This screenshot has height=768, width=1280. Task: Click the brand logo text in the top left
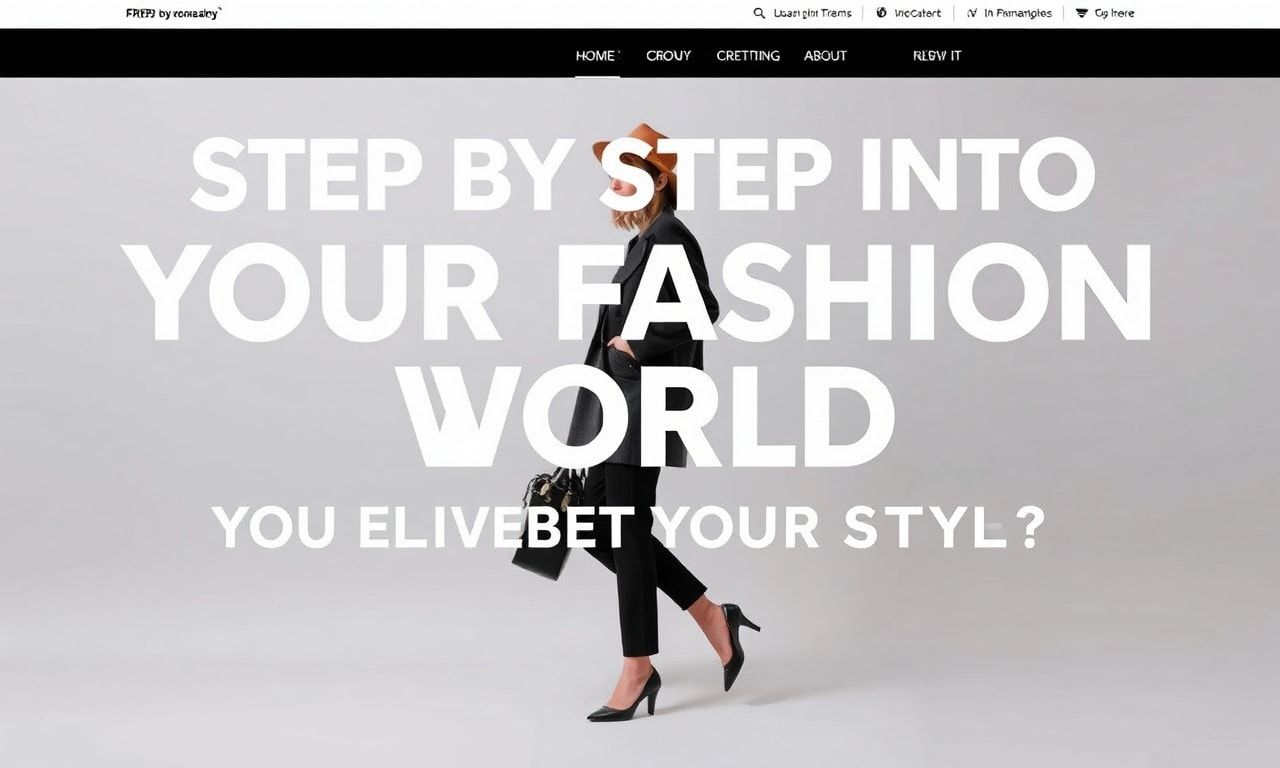(173, 13)
